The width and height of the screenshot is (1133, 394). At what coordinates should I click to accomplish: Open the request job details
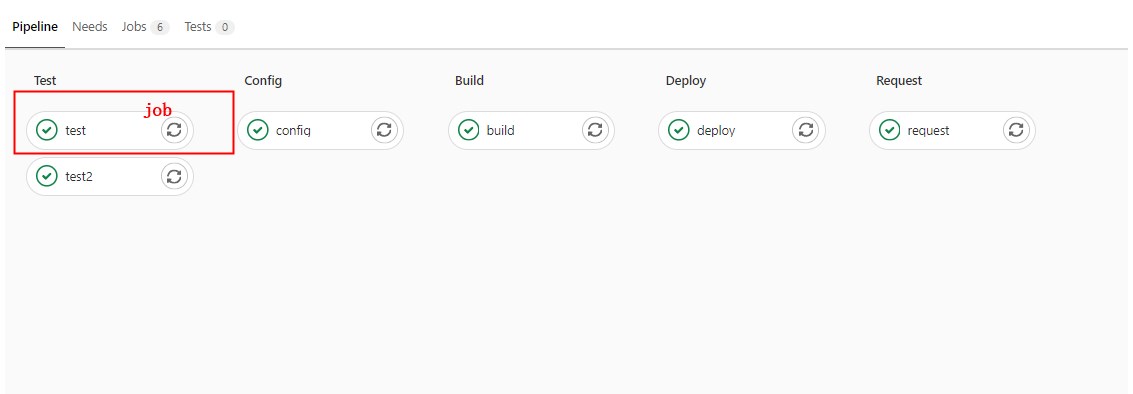point(929,131)
